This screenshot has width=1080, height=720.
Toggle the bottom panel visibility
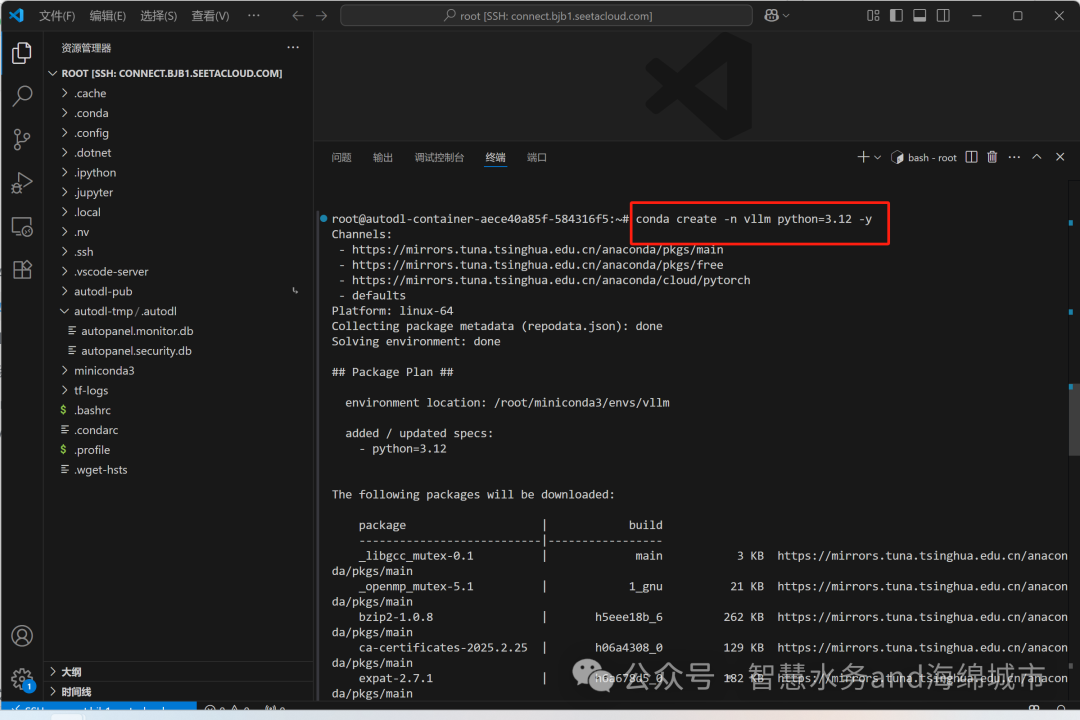point(920,15)
